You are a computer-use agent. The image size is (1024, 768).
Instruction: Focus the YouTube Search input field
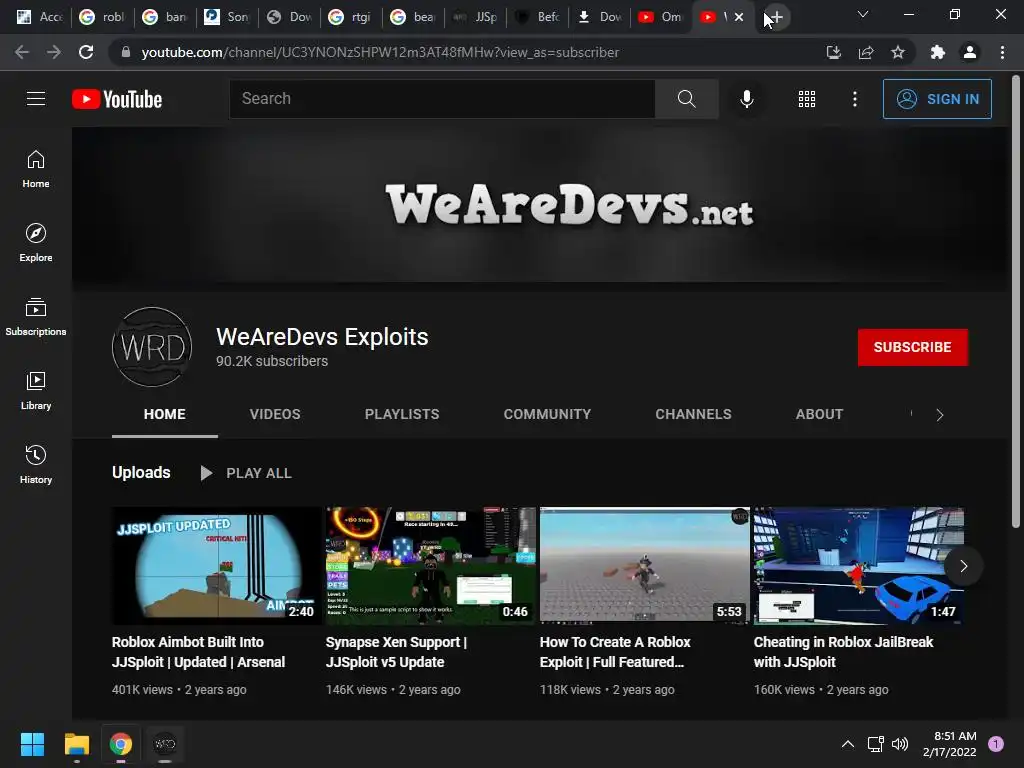pyautogui.click(x=442, y=99)
